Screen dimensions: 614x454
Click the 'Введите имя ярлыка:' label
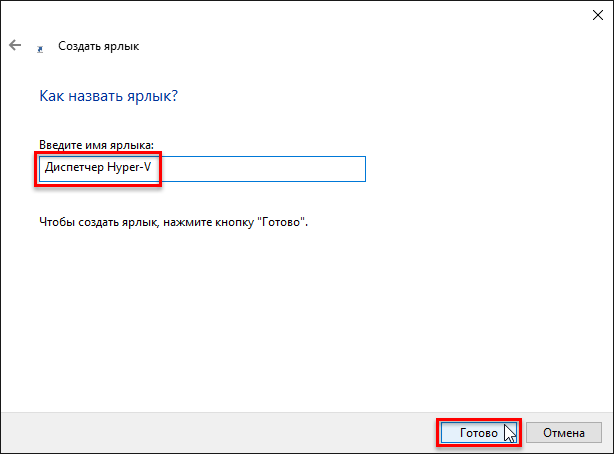coord(96,145)
